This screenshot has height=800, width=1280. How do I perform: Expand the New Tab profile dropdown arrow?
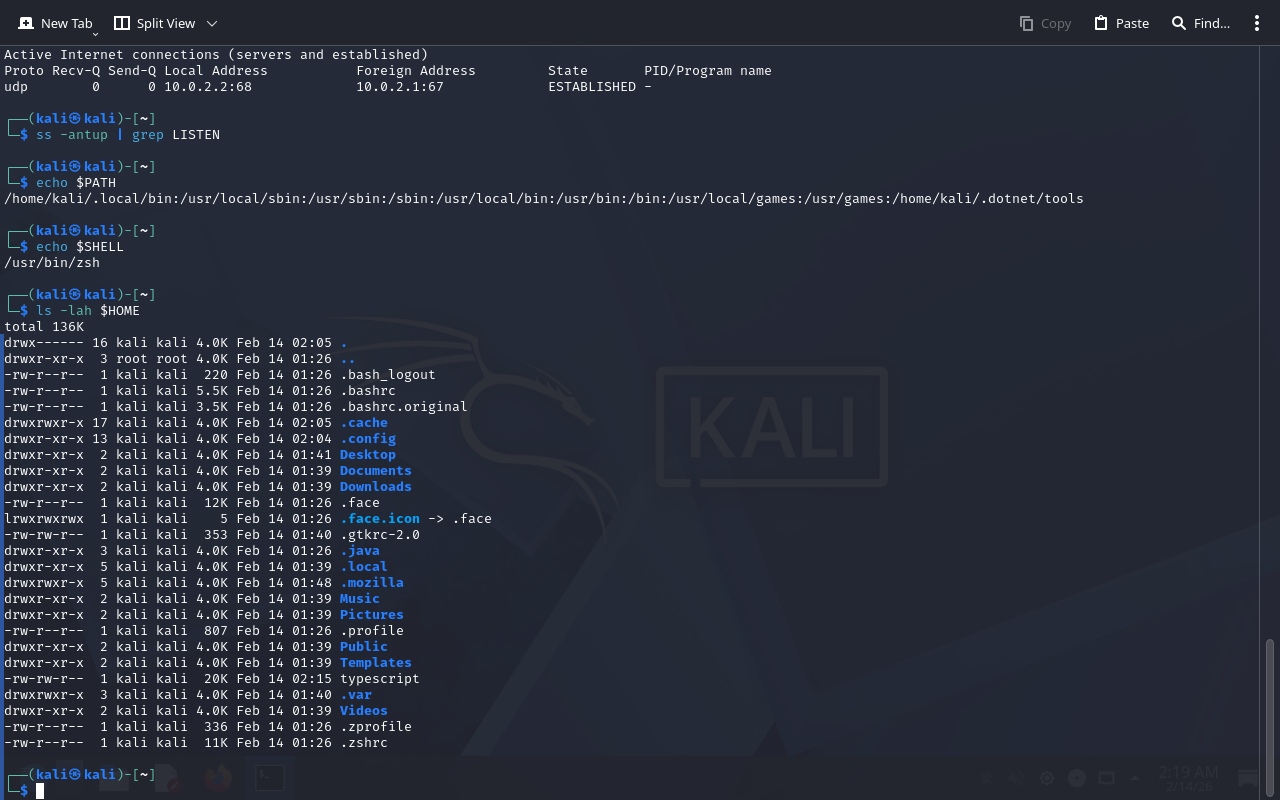tap(95, 34)
